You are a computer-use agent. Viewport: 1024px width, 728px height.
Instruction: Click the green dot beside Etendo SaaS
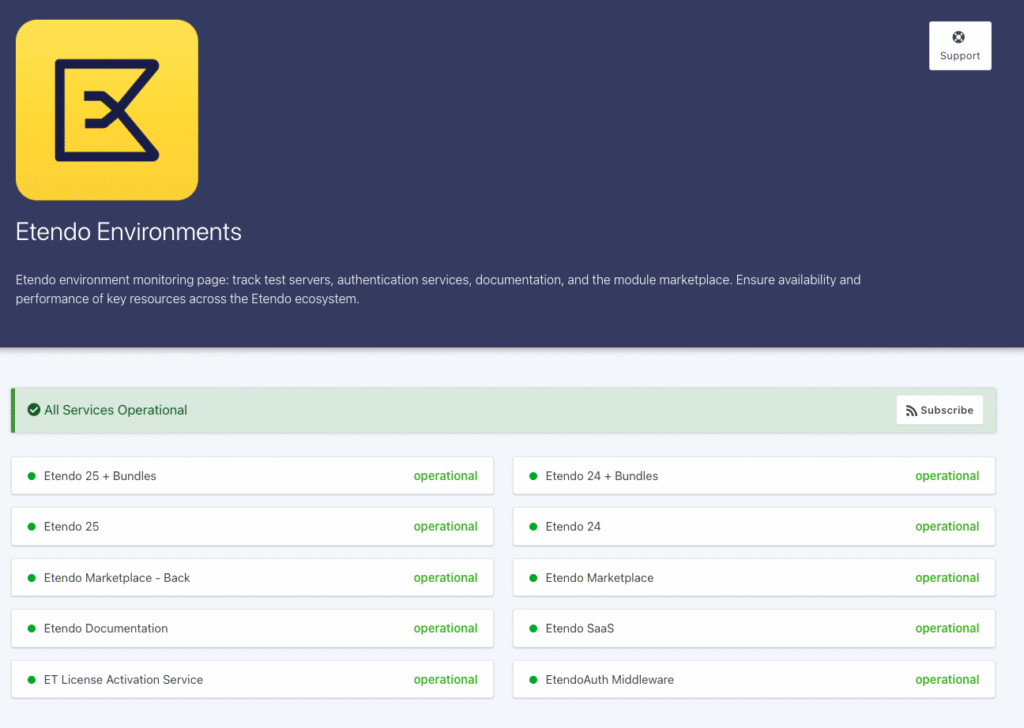(533, 628)
